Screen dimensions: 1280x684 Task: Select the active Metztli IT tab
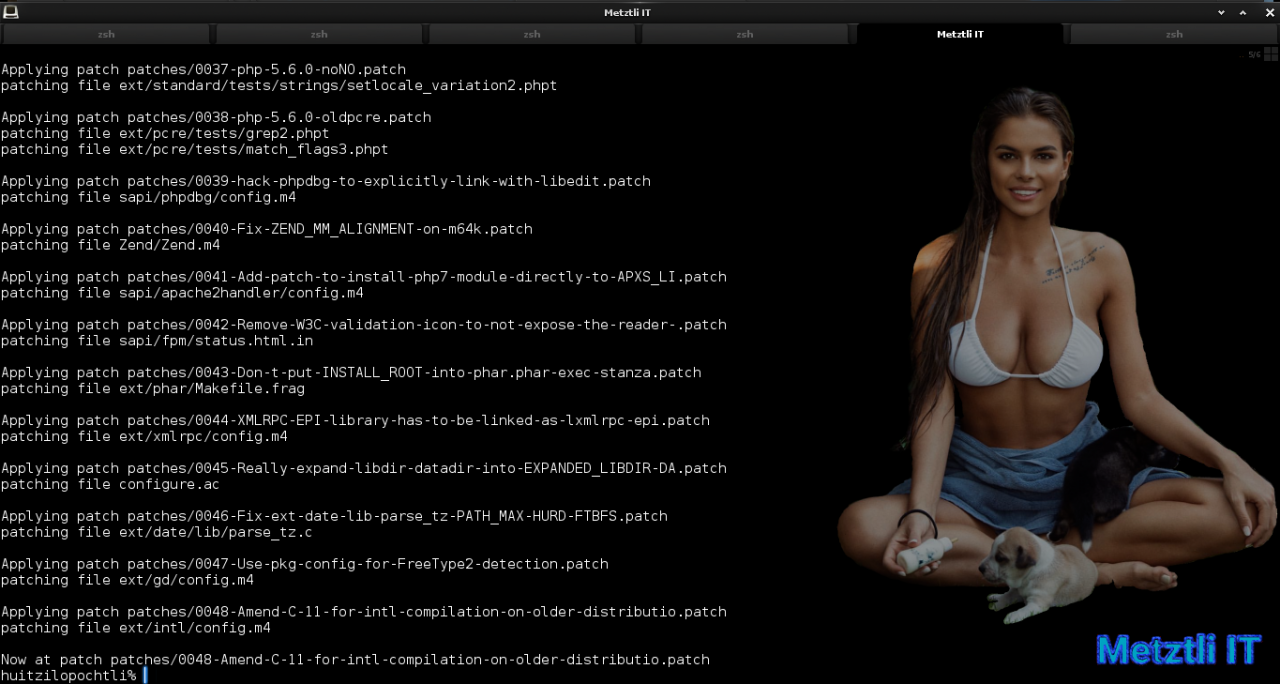(x=960, y=34)
